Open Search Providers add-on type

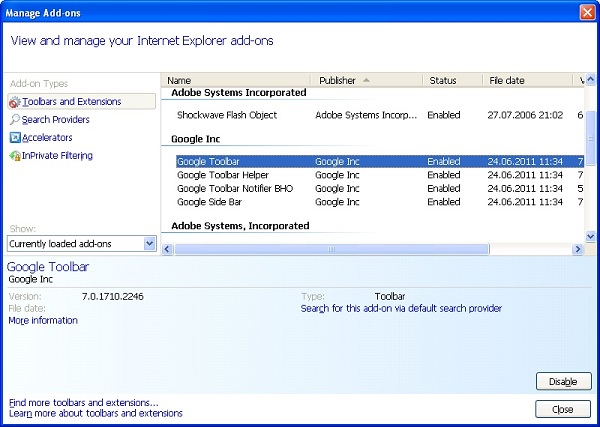pyautogui.click(x=55, y=119)
